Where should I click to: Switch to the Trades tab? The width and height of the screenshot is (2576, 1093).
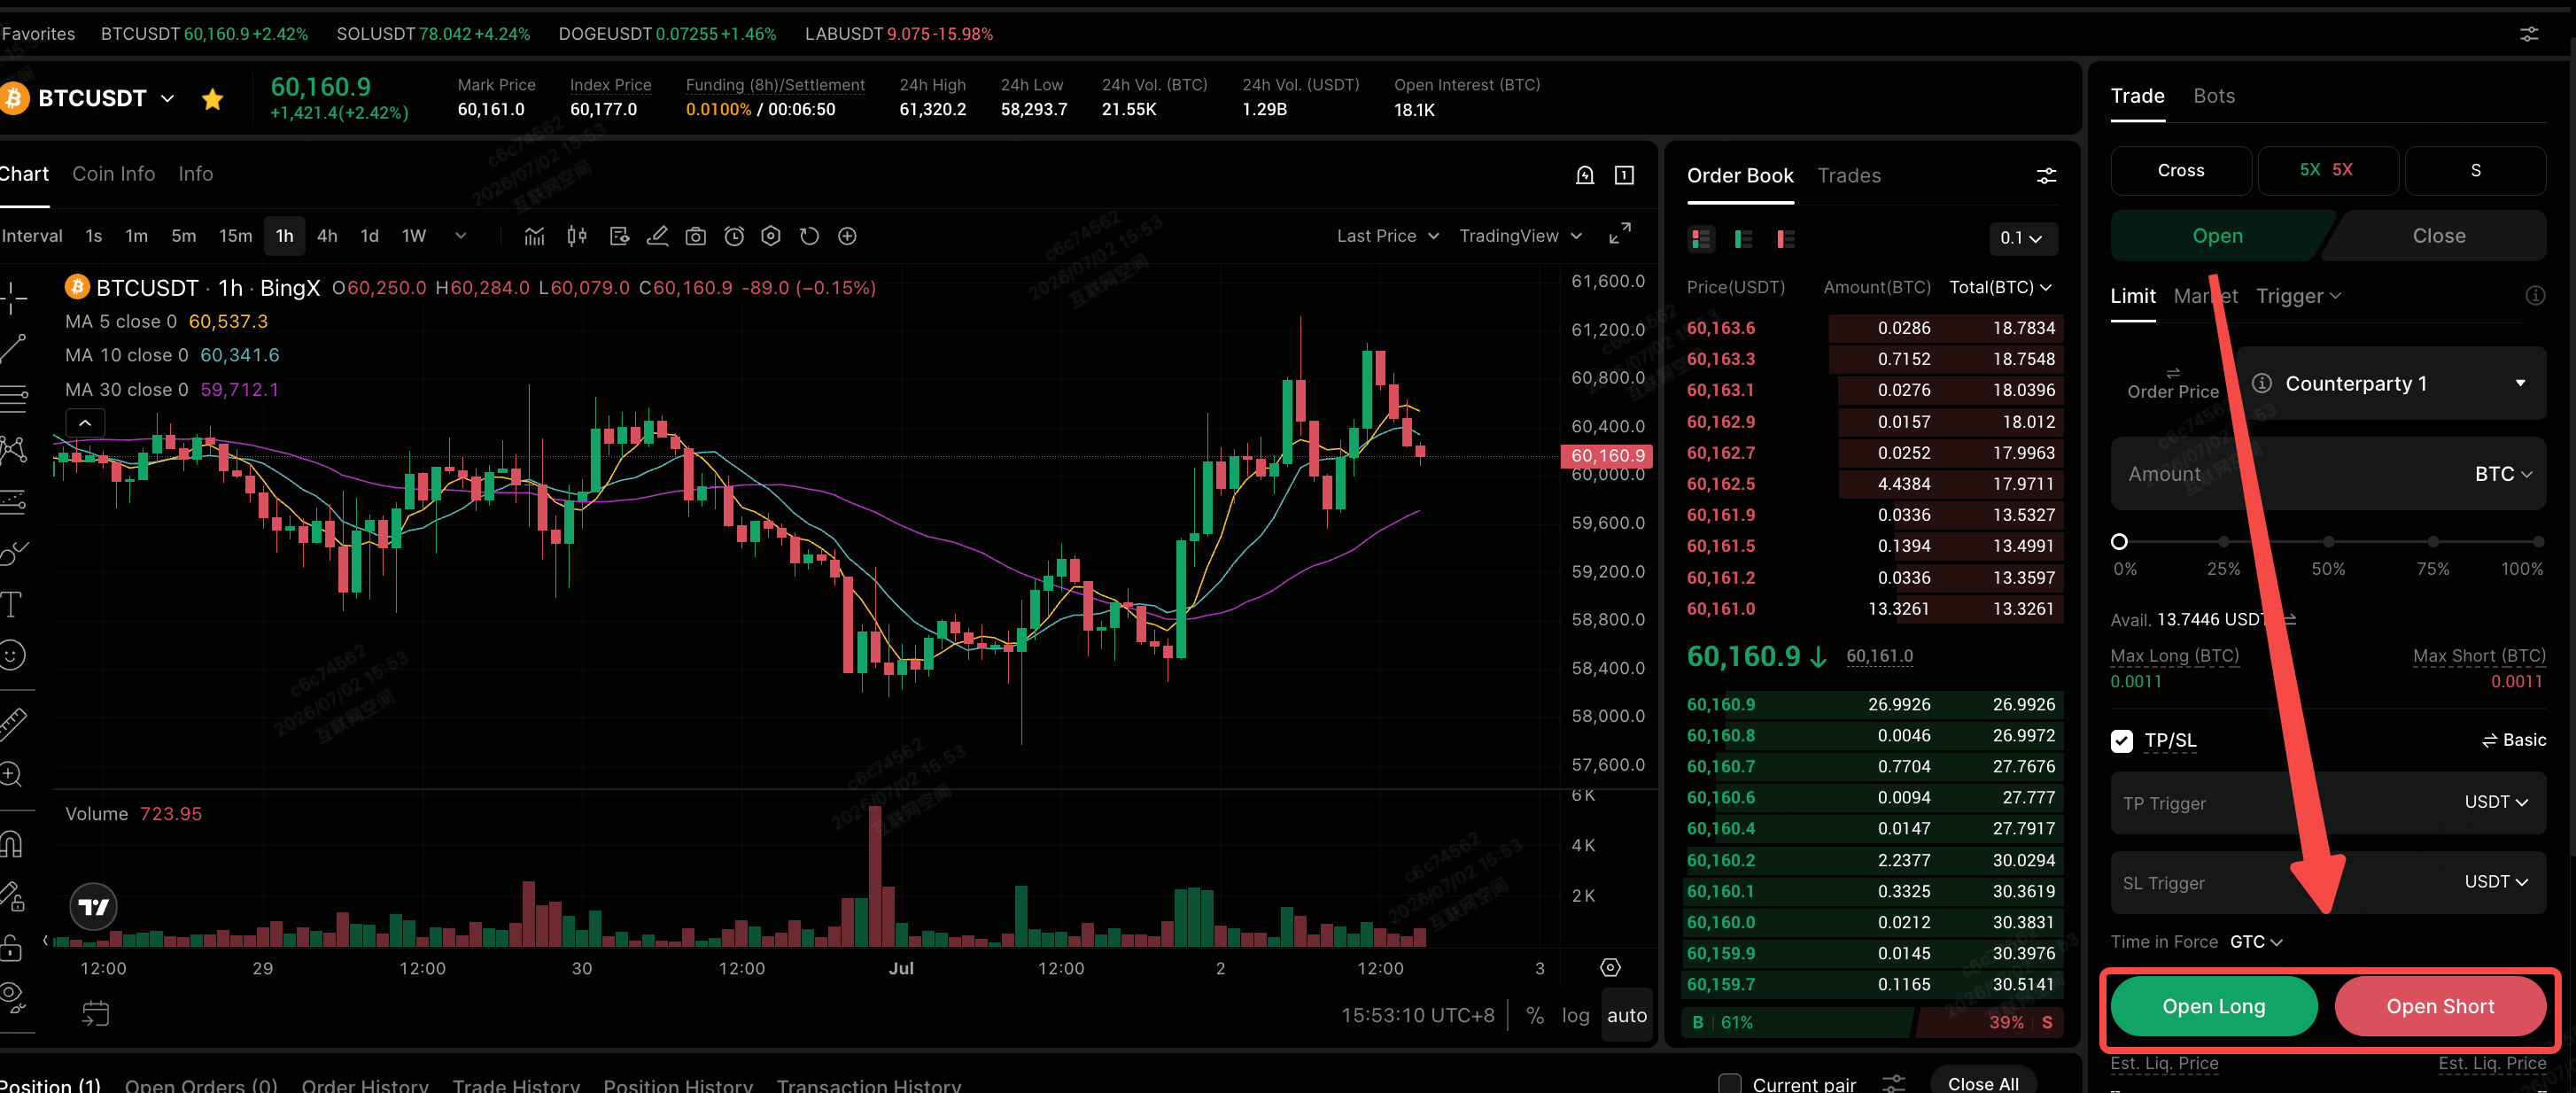[x=1849, y=176]
